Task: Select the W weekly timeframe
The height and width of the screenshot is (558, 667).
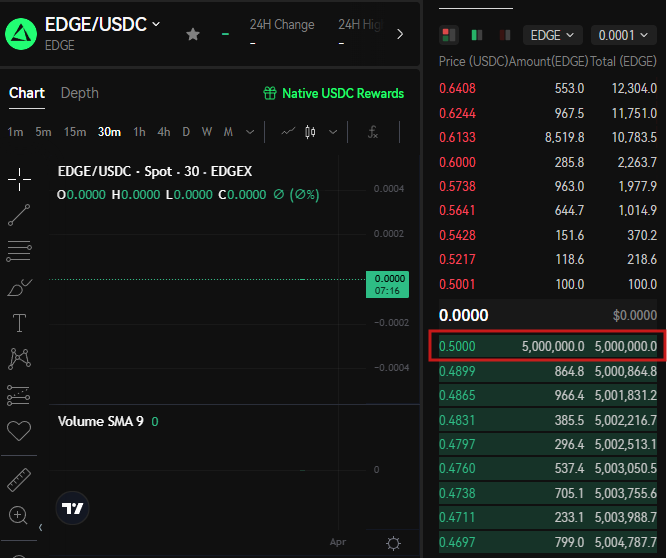Action: click(207, 132)
